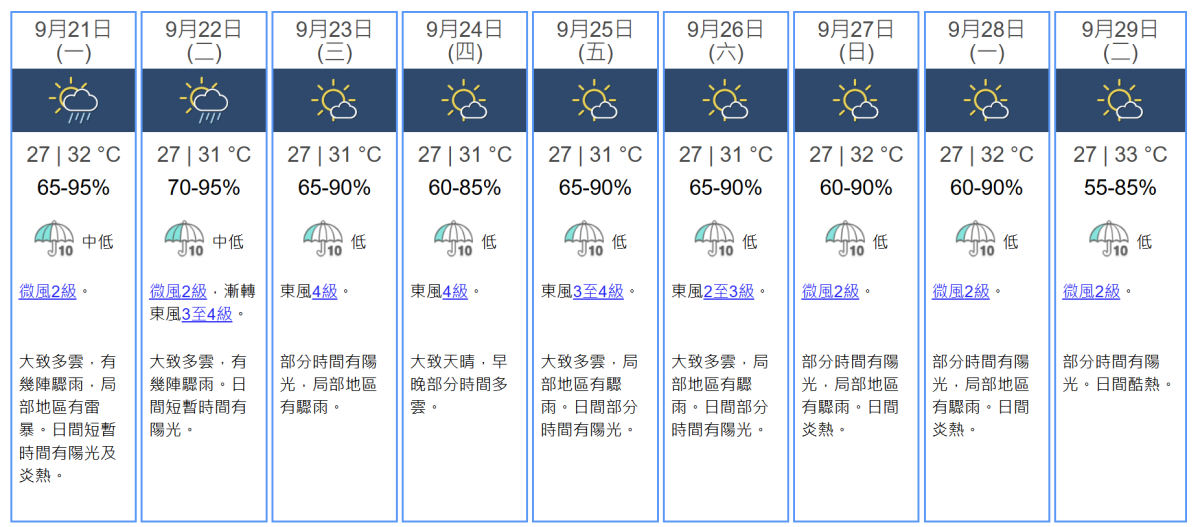
Task: Click the showers weather icon for 9月22日
Action: point(204,101)
